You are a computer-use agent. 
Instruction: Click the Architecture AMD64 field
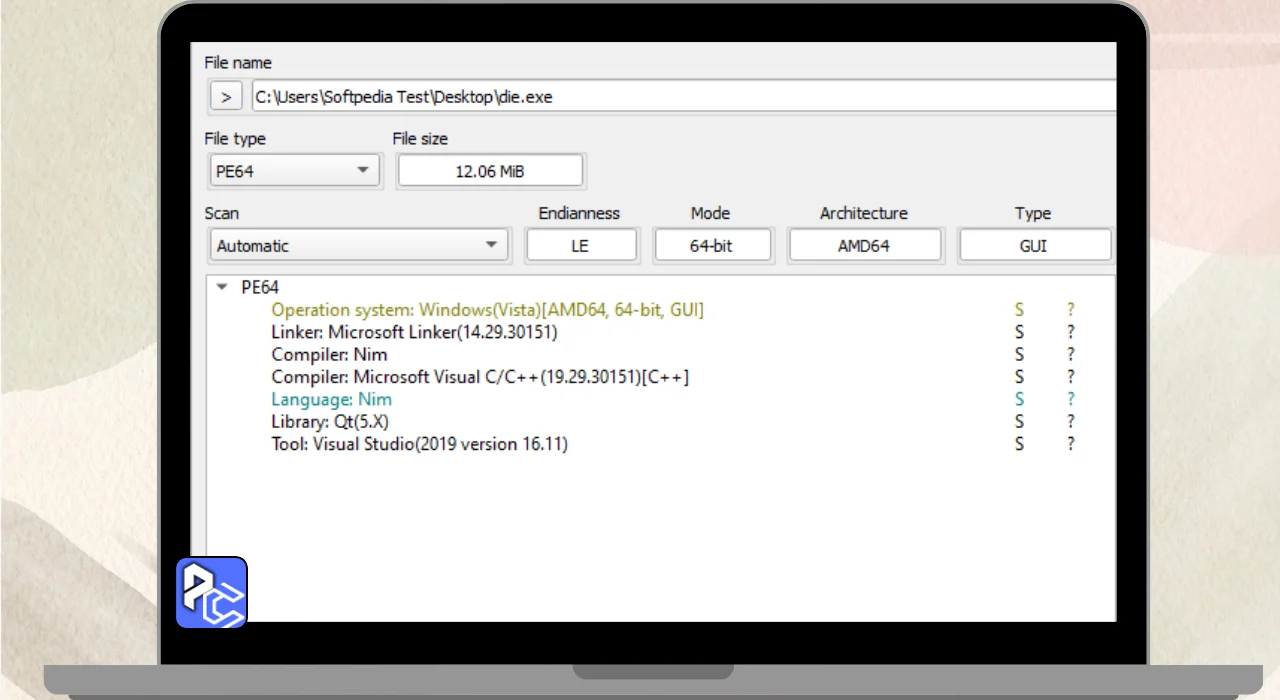pos(865,245)
